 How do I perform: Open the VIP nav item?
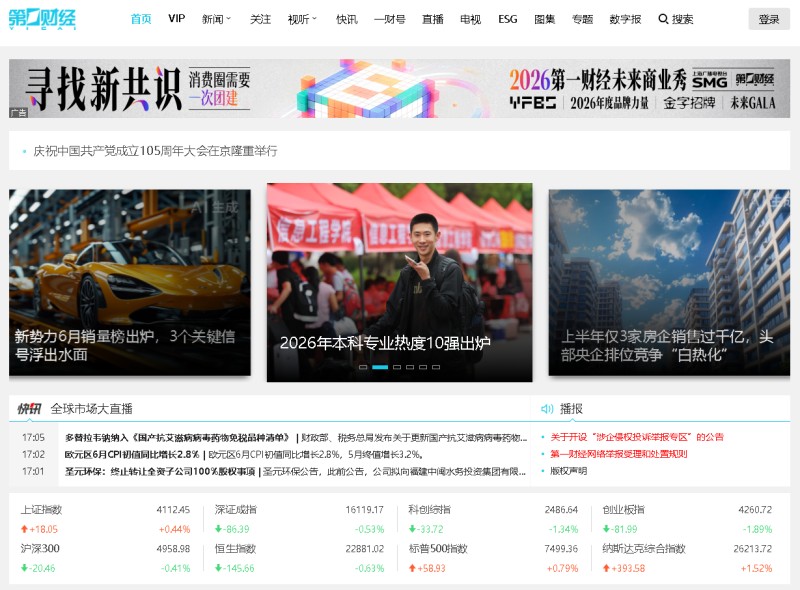click(x=177, y=19)
